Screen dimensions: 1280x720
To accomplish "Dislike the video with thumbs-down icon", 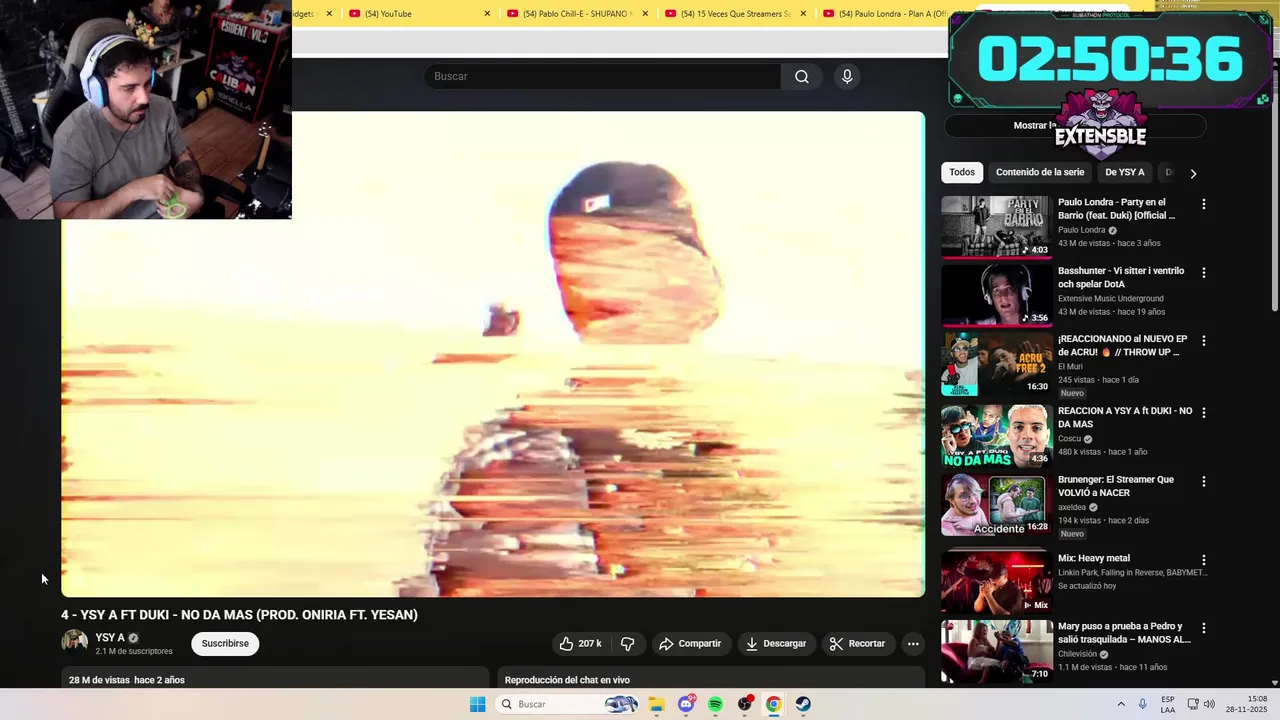I will click(628, 644).
